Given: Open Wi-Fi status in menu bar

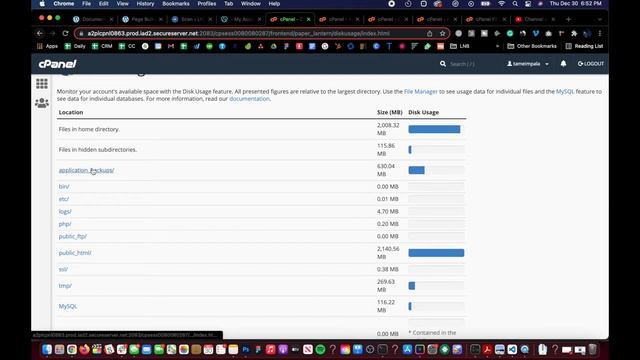Looking at the screenshot, I should tap(502, 4).
